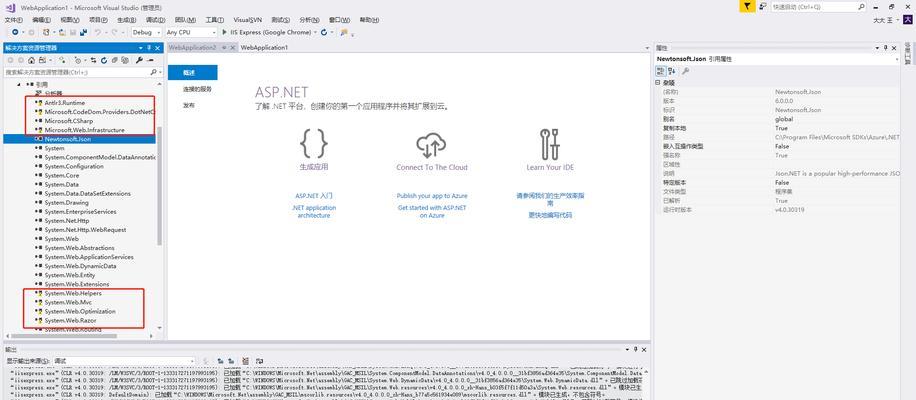
Task: Click Solution Explorer horizontal scrollbar
Action: point(64,336)
